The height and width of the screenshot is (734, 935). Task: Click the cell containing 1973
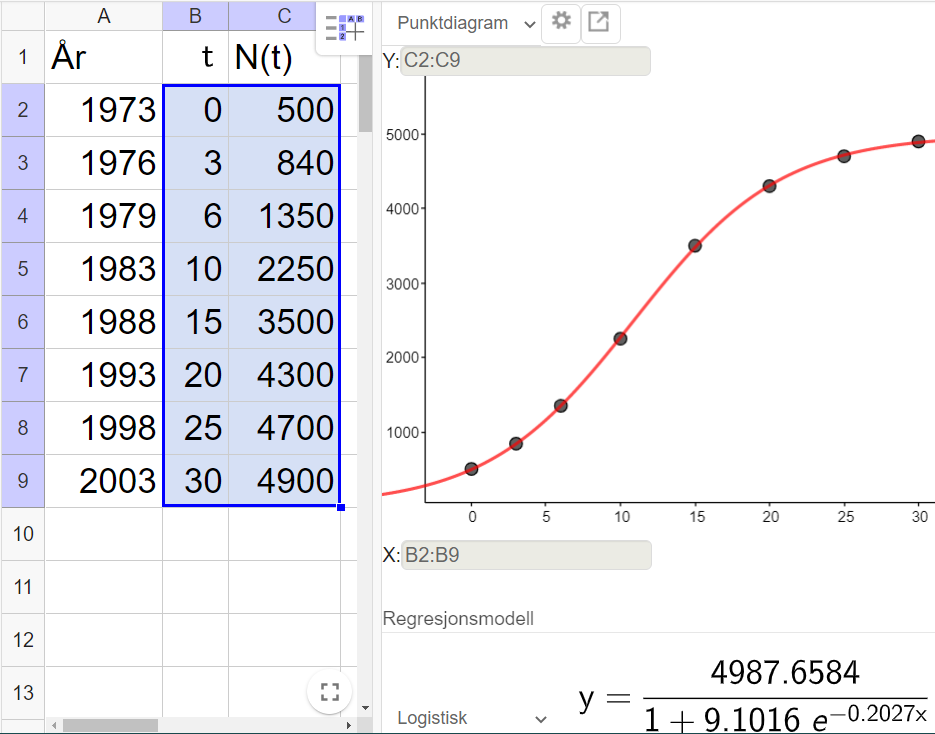(103, 110)
